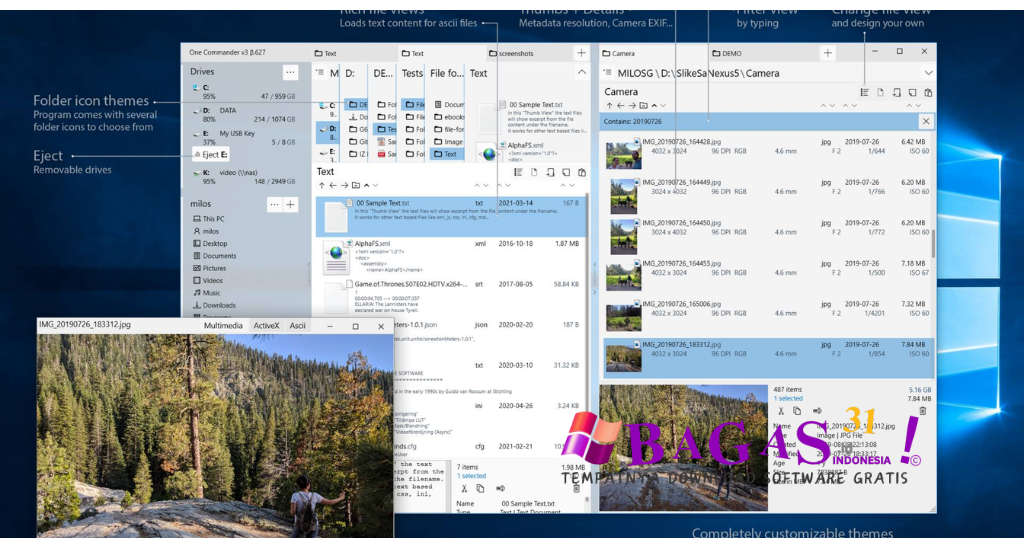Open the Music favorite
The image size is (1024, 538).
(x=206, y=293)
